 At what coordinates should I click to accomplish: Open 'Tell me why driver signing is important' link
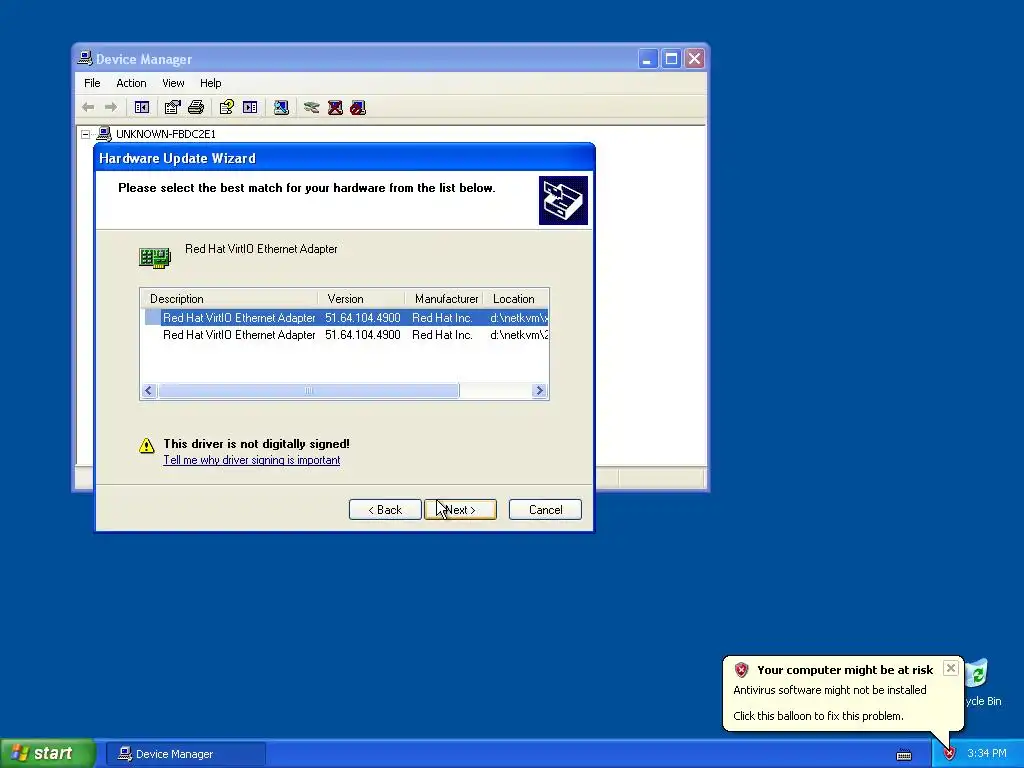click(x=251, y=460)
